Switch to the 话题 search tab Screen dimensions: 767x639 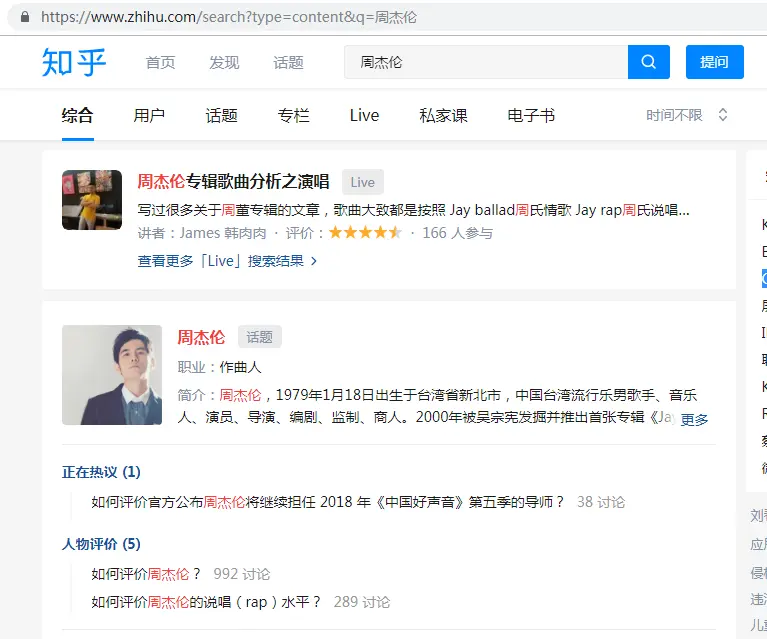tap(221, 115)
